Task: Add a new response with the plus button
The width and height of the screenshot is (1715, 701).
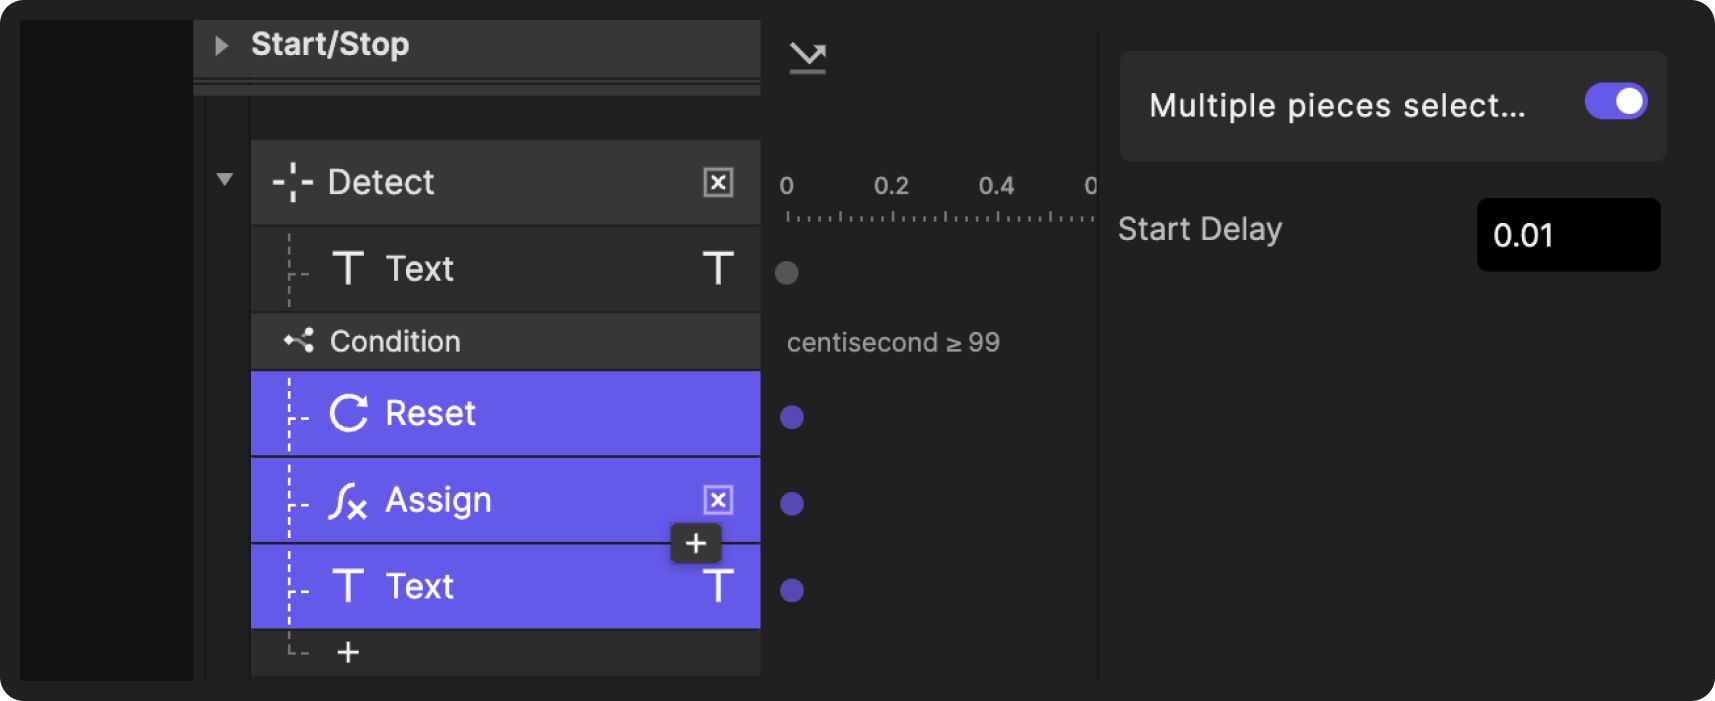Action: (x=348, y=653)
